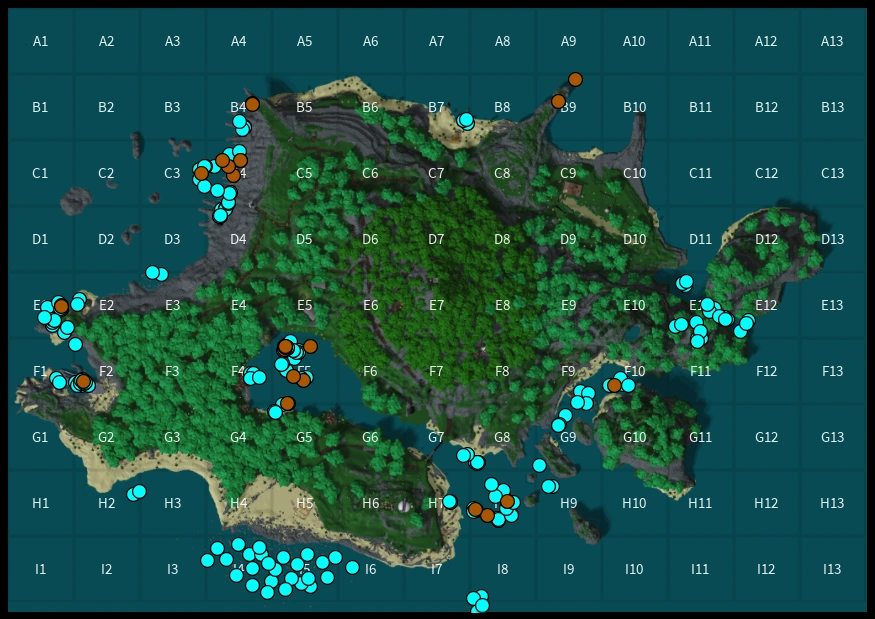Click the rightmost orange marker above the F5 label
The height and width of the screenshot is (619, 875).
(310, 346)
